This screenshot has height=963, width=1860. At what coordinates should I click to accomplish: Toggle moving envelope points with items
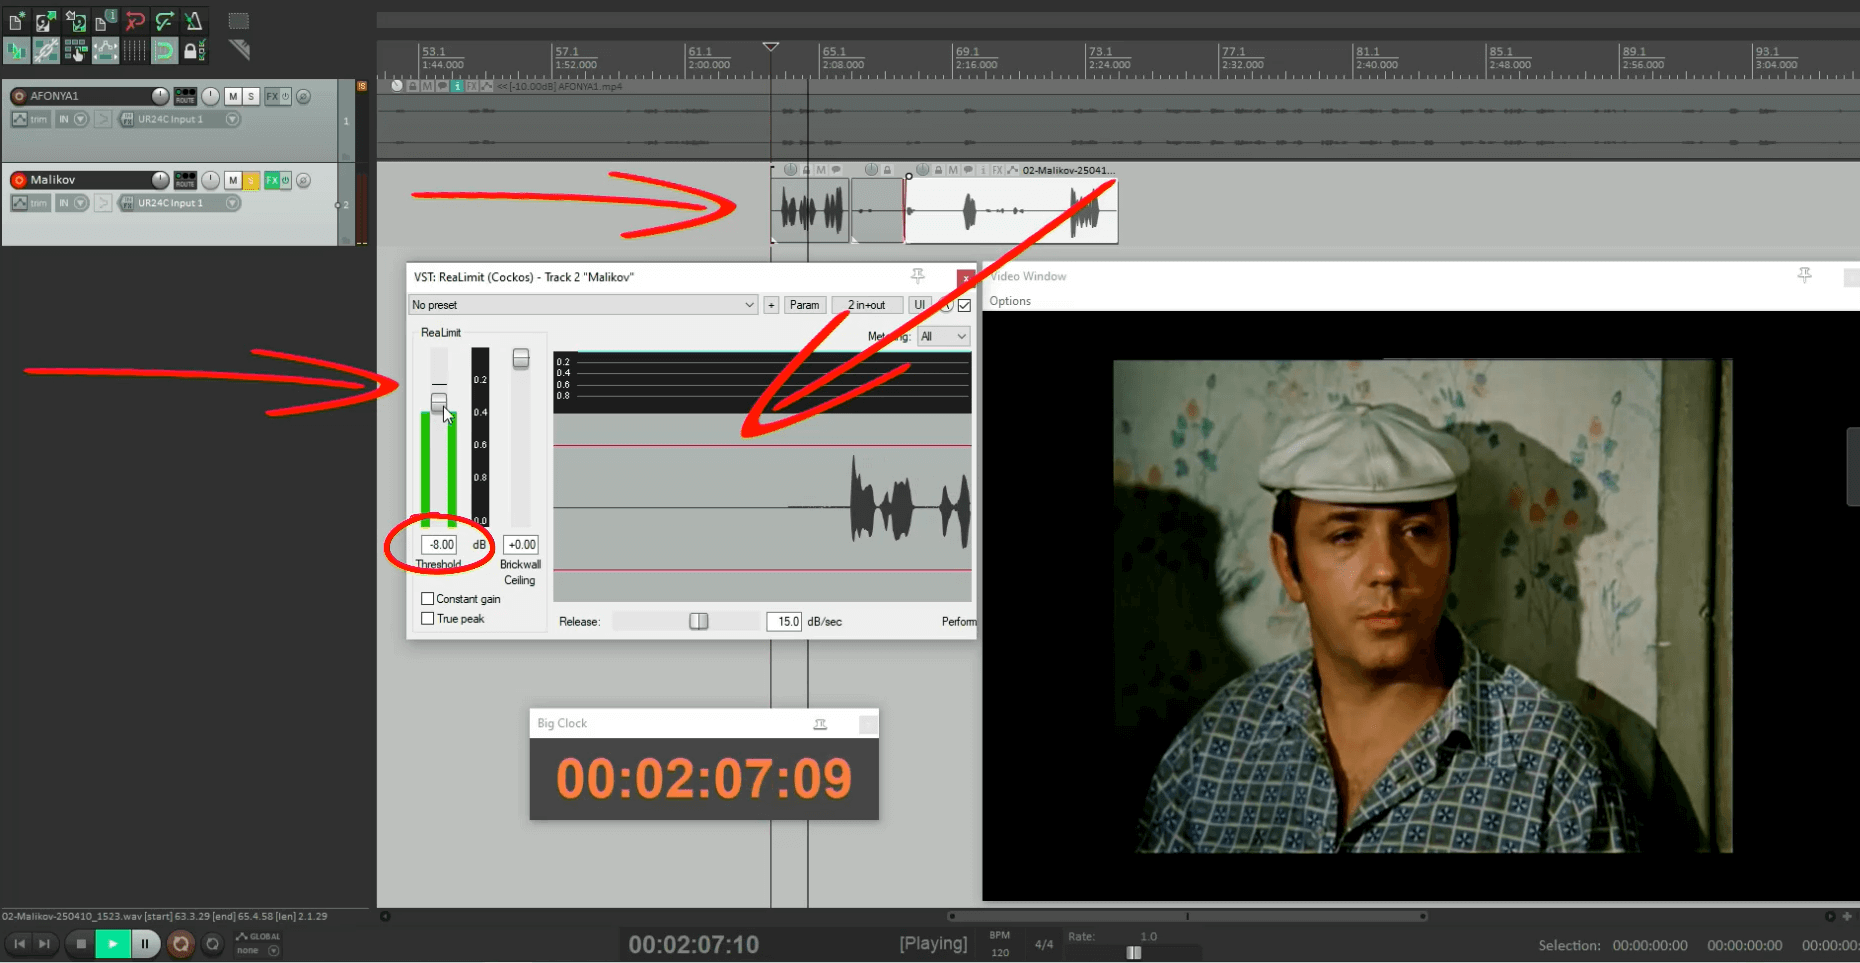tap(105, 50)
